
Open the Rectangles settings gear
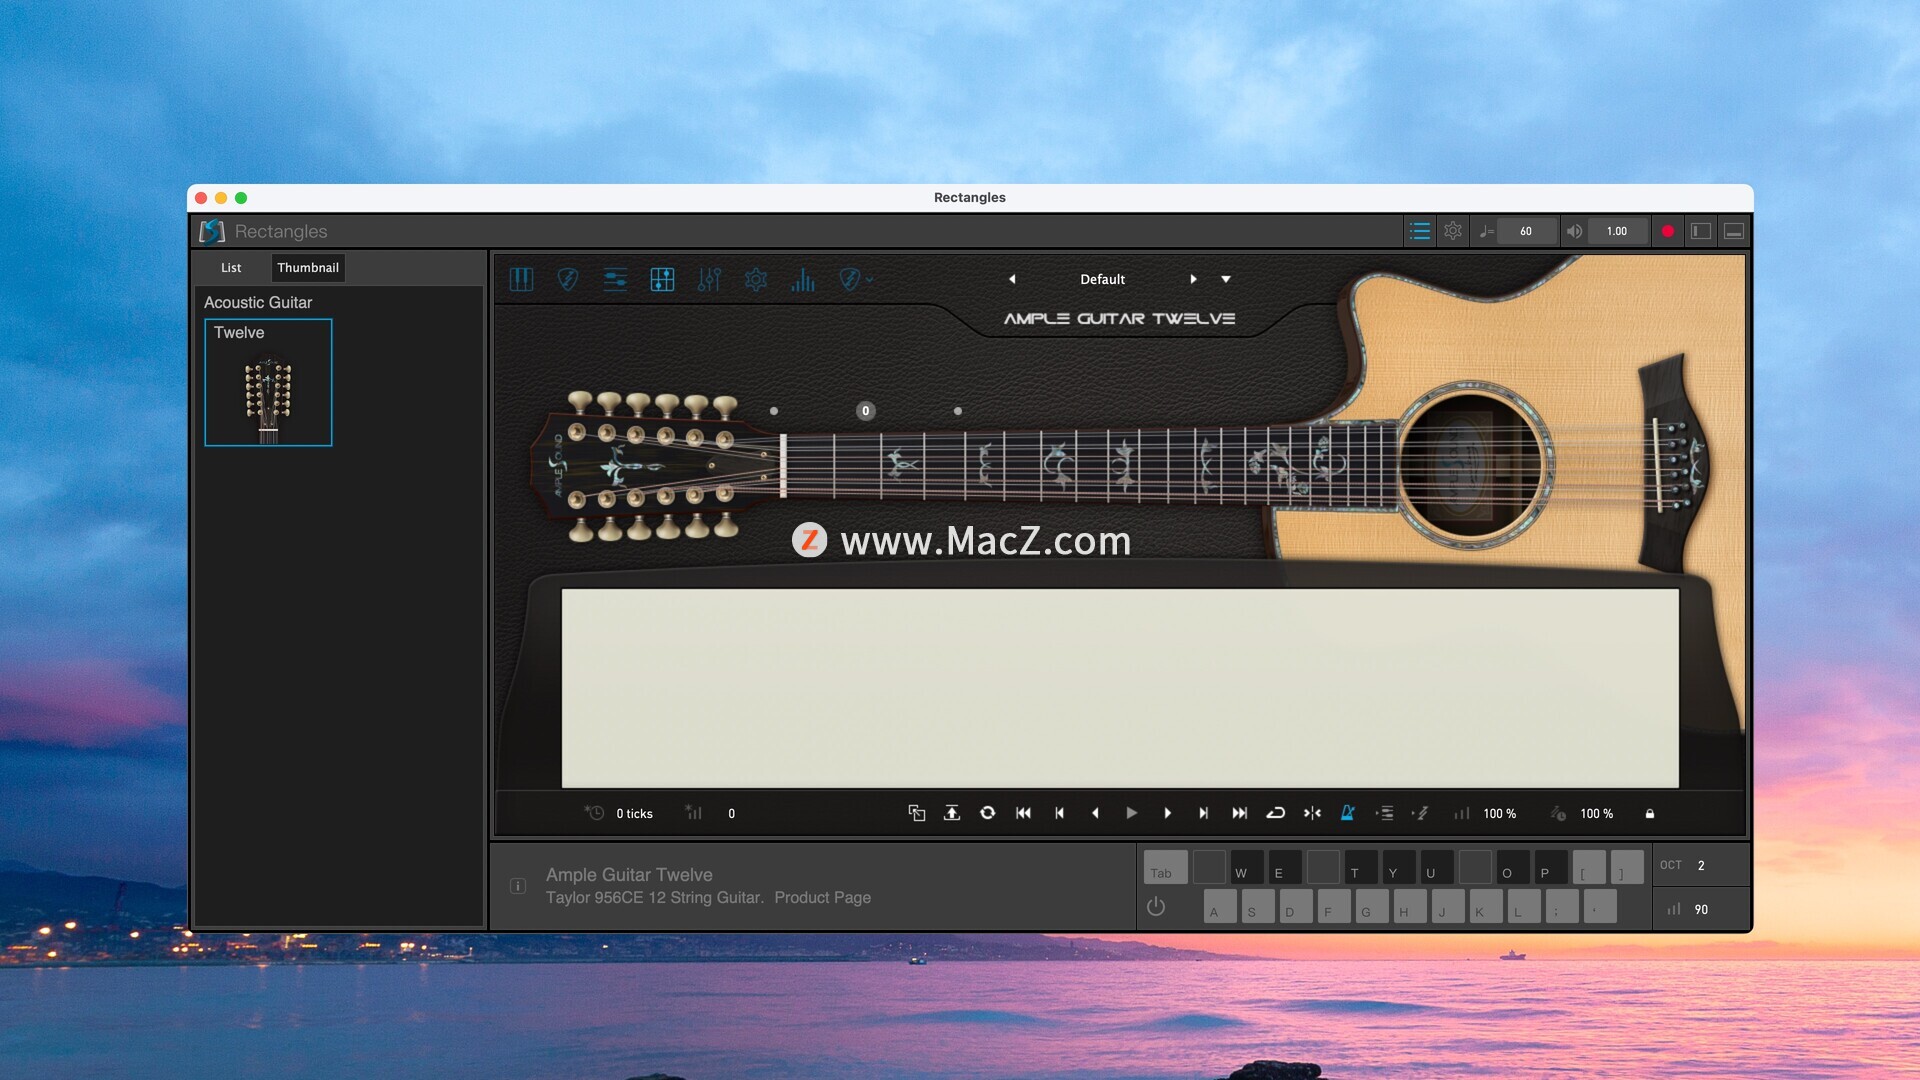click(1453, 231)
